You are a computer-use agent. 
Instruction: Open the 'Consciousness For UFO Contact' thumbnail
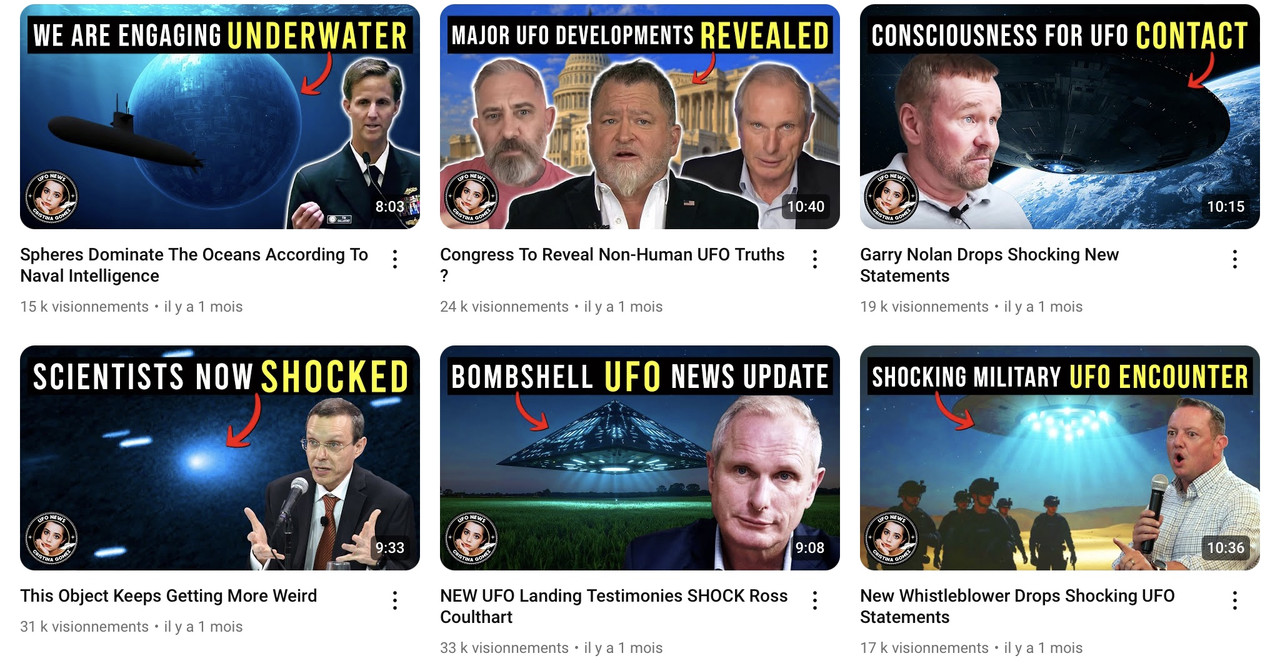click(x=1060, y=117)
